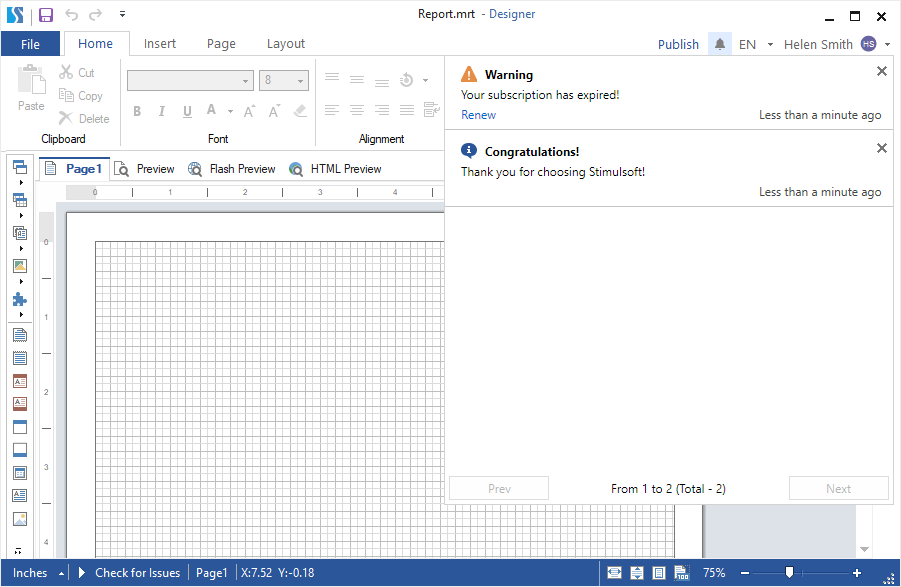The height and width of the screenshot is (587, 901).
Task: Open the text rotation dropdown arrow
Action: pos(425,80)
